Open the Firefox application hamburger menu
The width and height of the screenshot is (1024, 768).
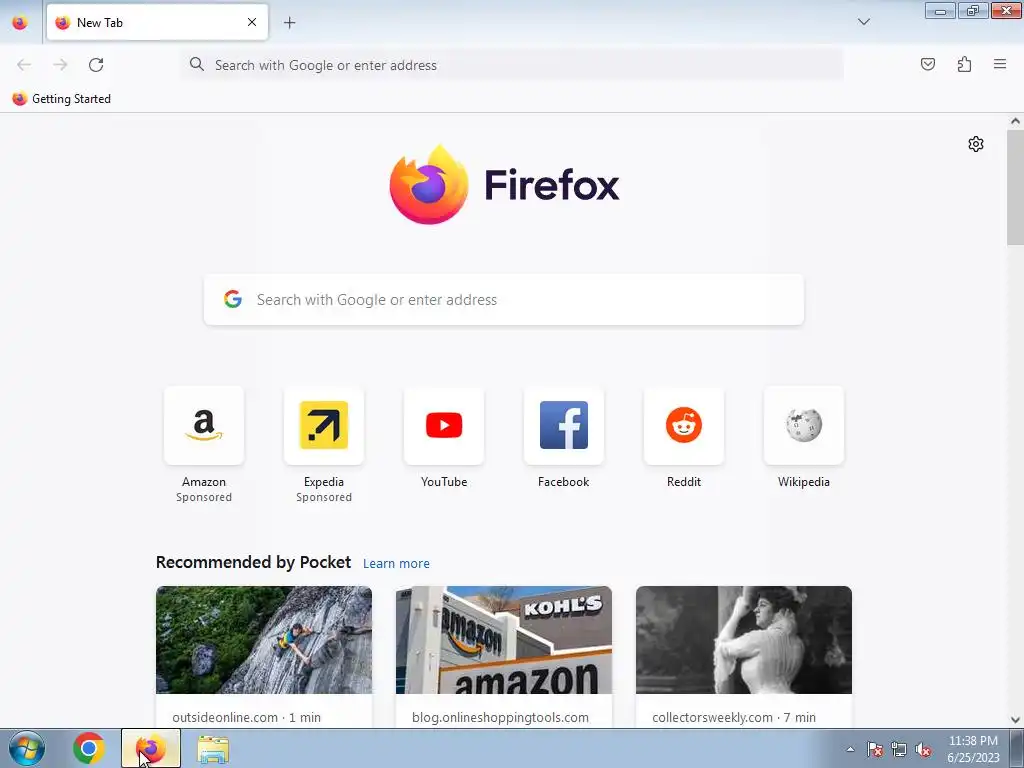coord(1000,64)
